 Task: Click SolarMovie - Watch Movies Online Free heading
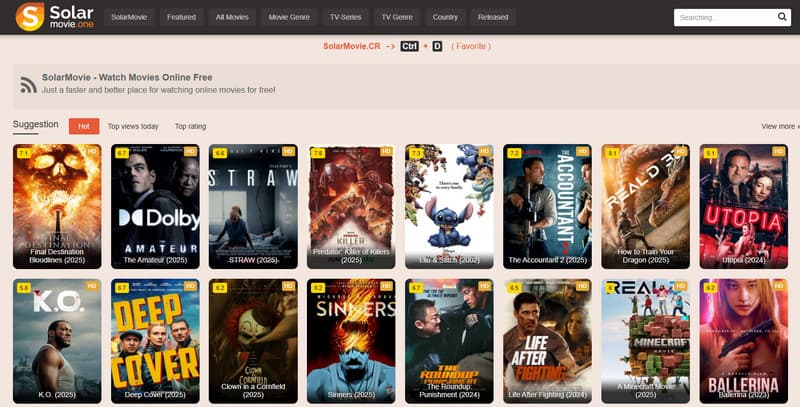(x=127, y=78)
